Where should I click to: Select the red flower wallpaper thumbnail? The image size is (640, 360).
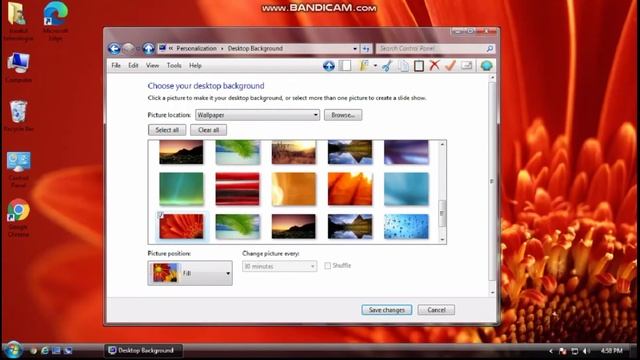point(181,226)
